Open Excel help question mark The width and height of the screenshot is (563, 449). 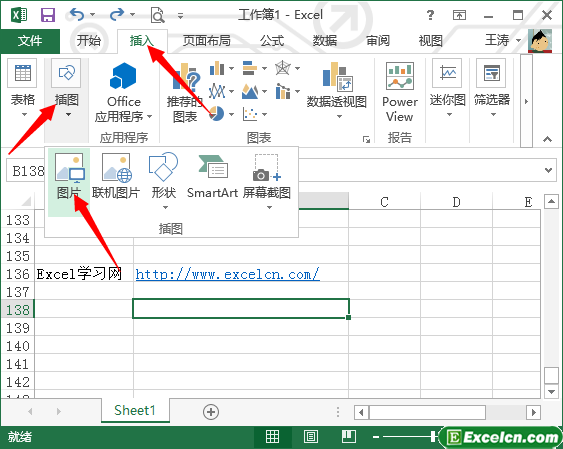pos(430,15)
